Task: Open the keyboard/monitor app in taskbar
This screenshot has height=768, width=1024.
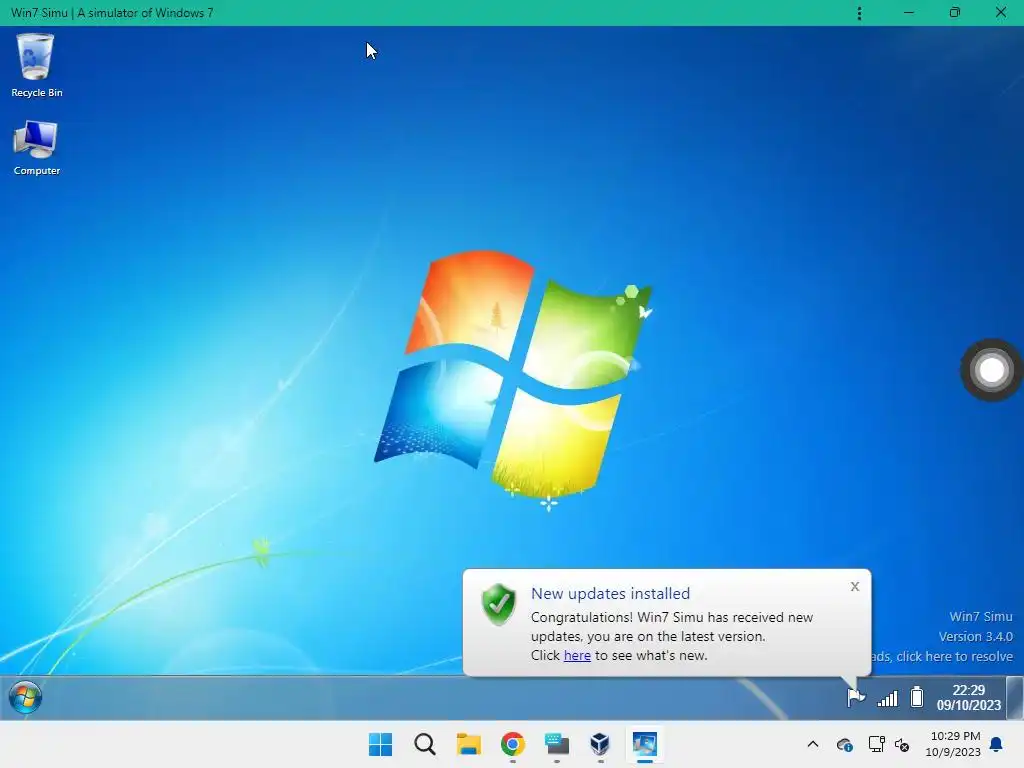Action: coord(556,744)
